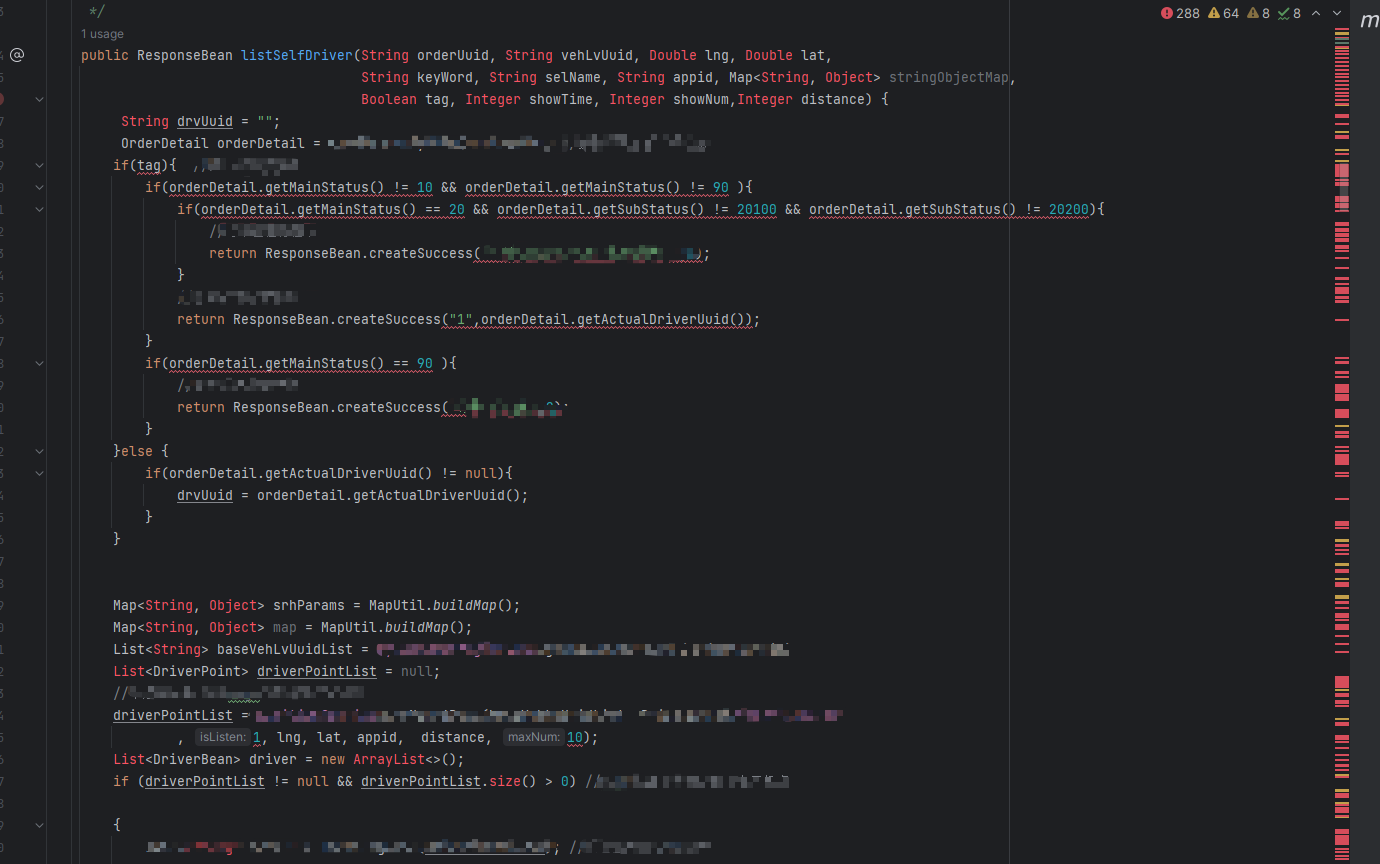Fold the getActualDriverUuid() != null if block

point(39,473)
